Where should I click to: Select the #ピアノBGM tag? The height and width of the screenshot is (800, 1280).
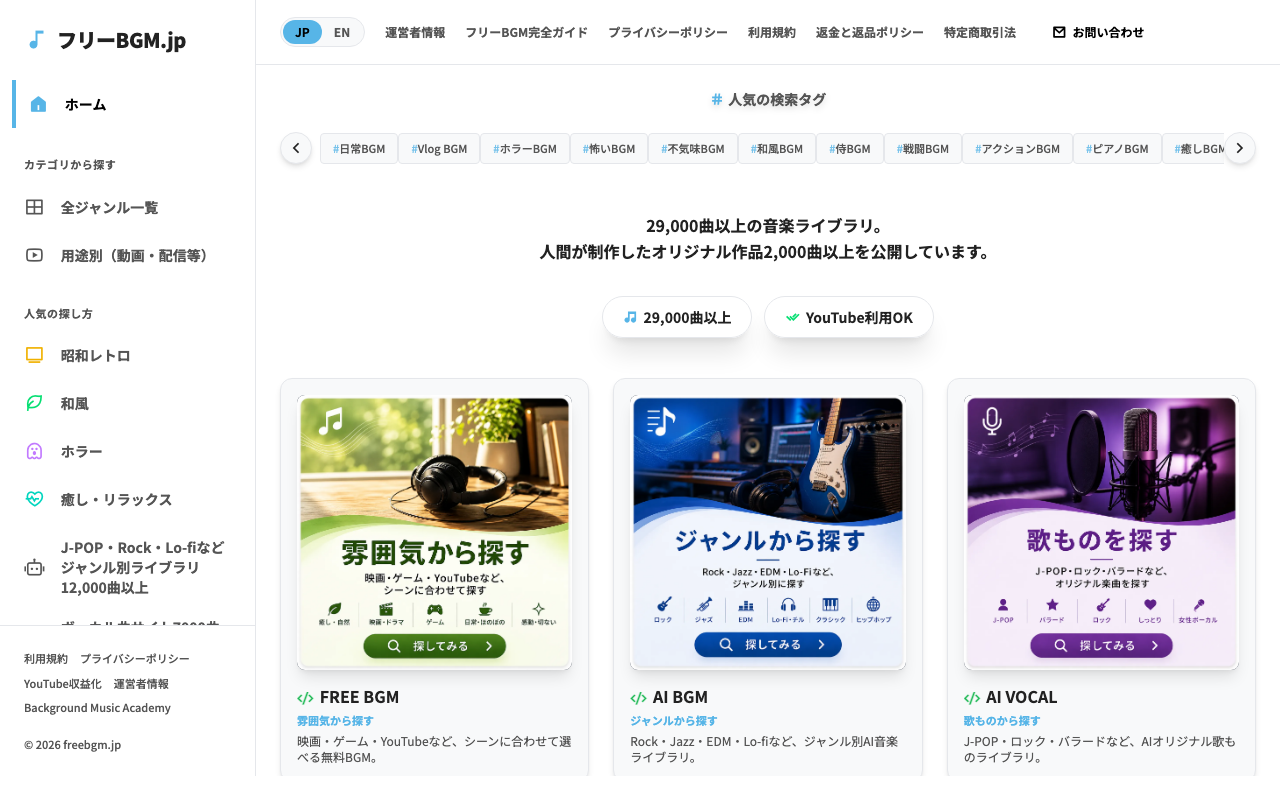(x=1118, y=149)
